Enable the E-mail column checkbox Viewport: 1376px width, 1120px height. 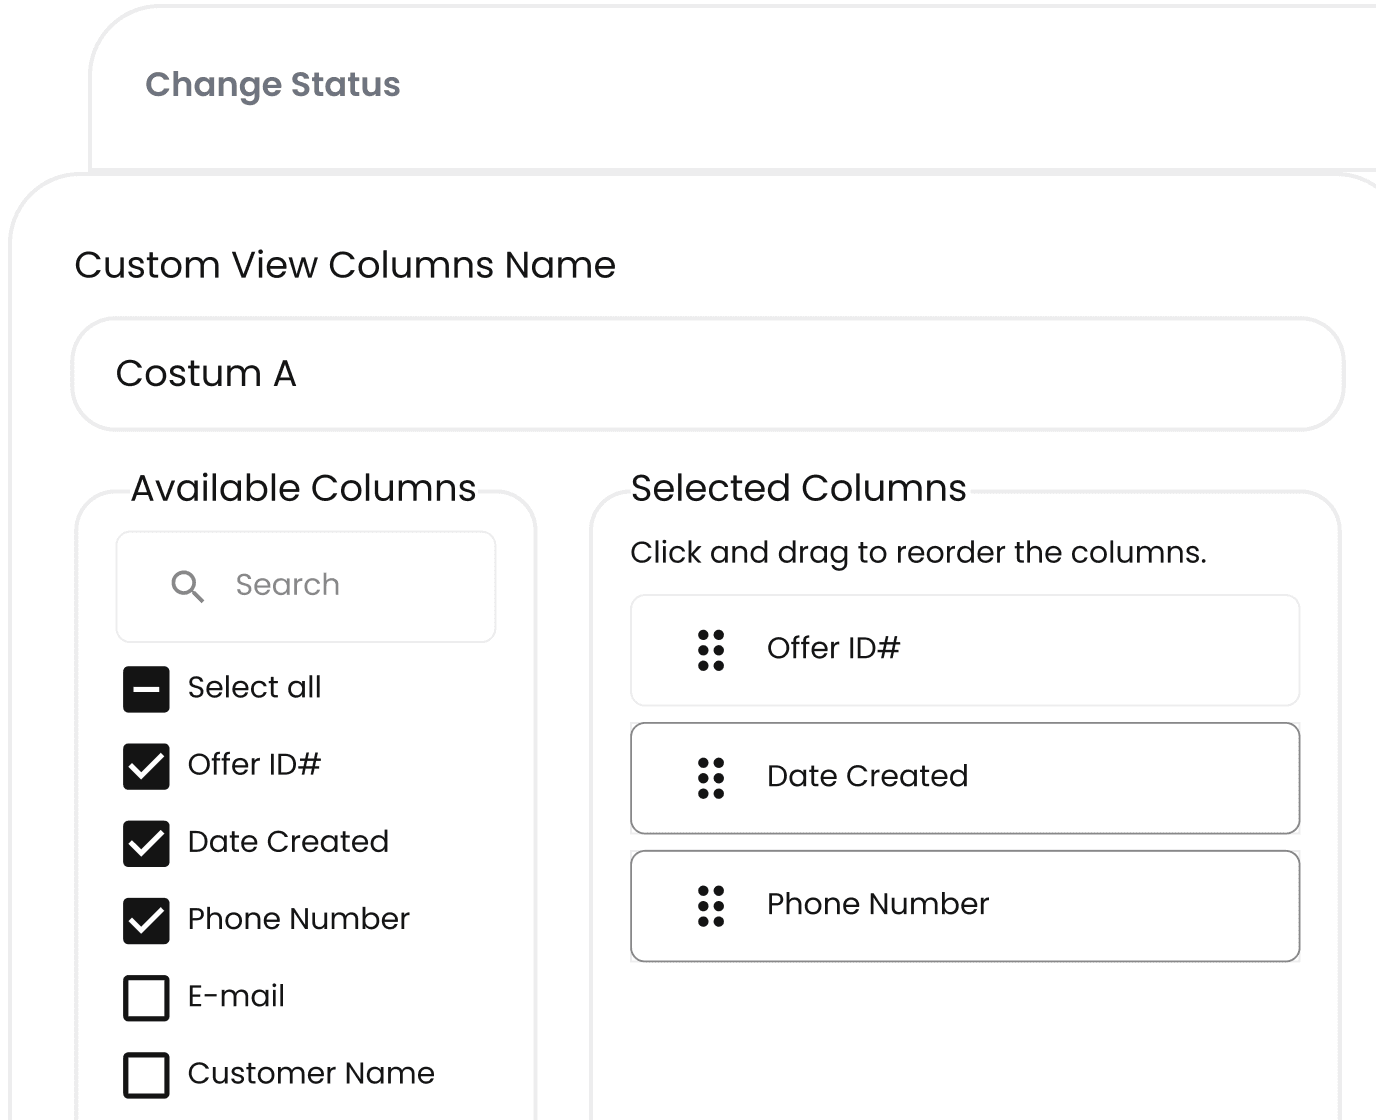[146, 997]
